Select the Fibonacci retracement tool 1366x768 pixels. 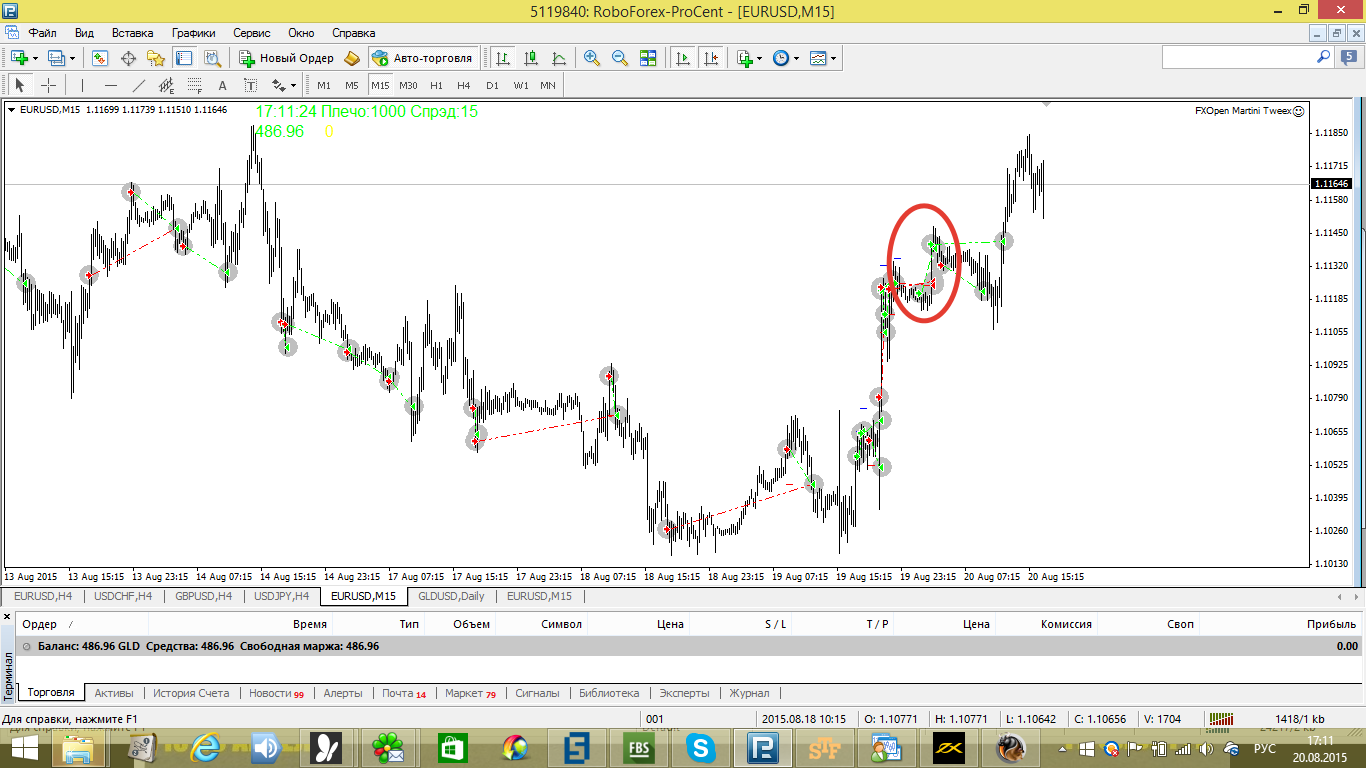click(195, 85)
